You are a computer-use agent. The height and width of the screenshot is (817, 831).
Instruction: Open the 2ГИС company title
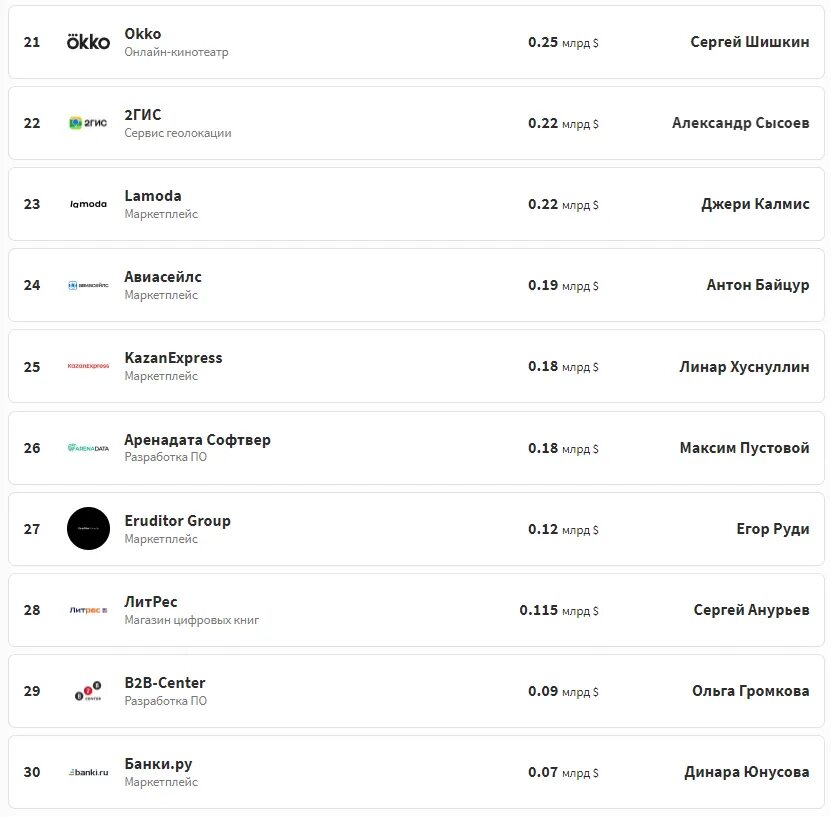click(143, 115)
